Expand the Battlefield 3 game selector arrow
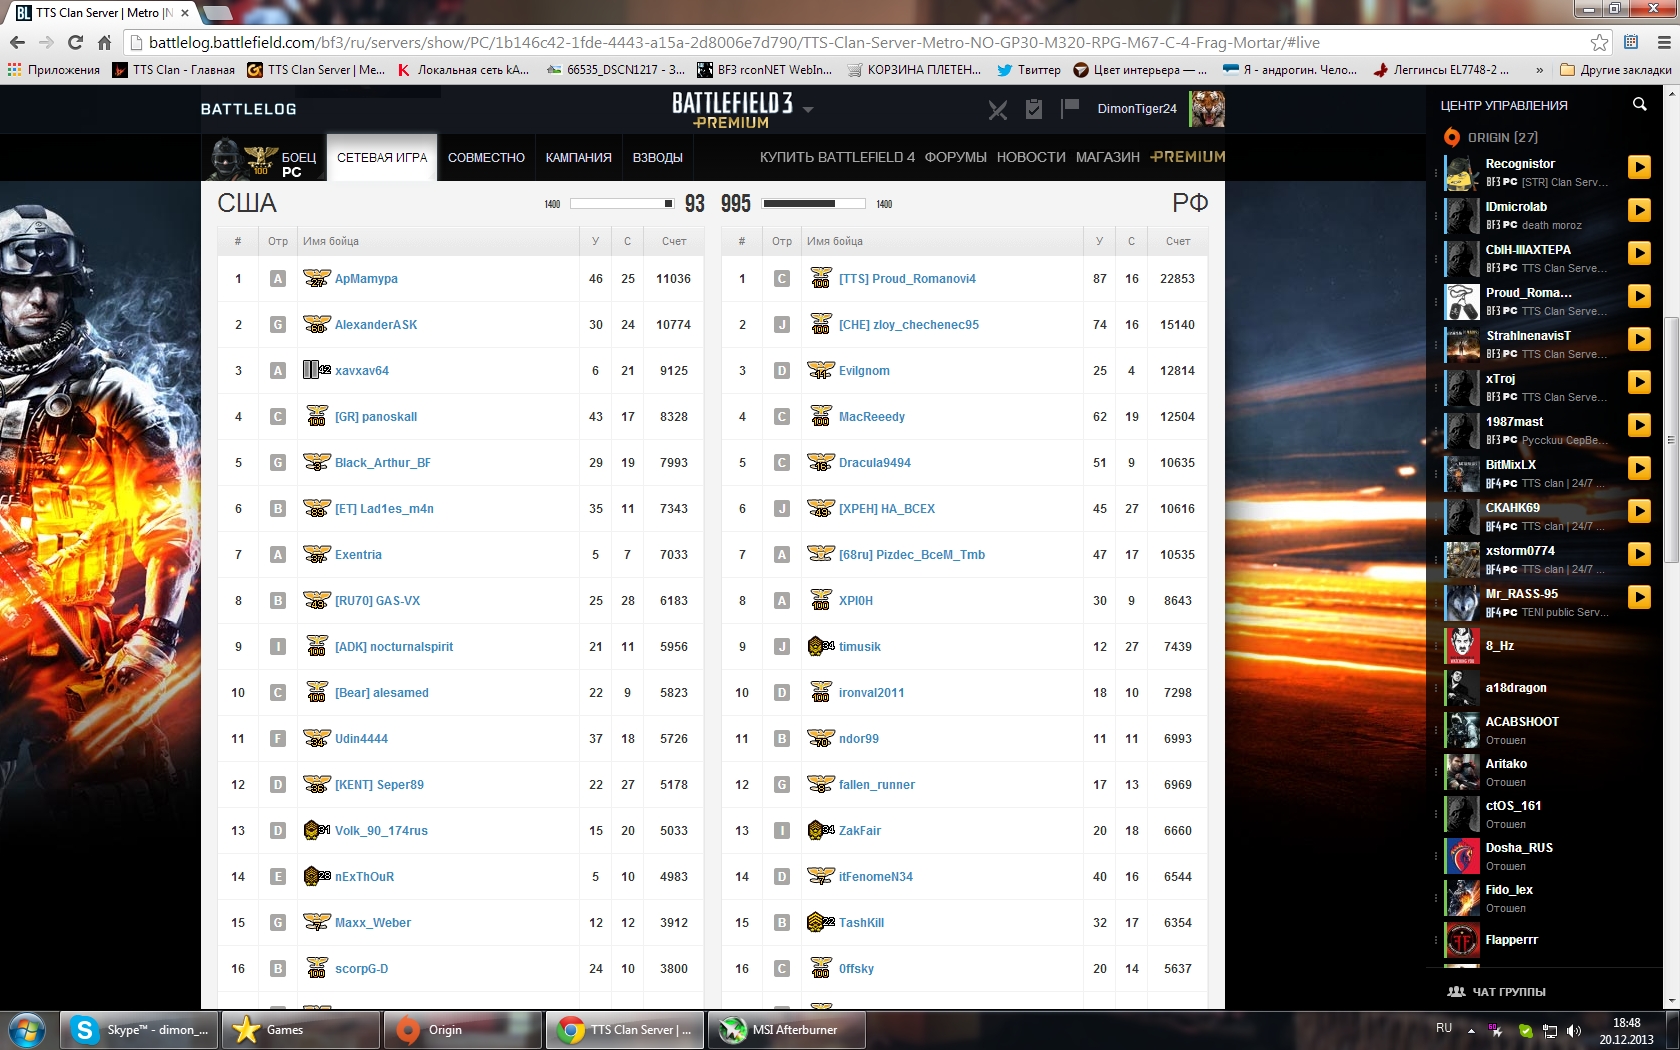 point(808,108)
